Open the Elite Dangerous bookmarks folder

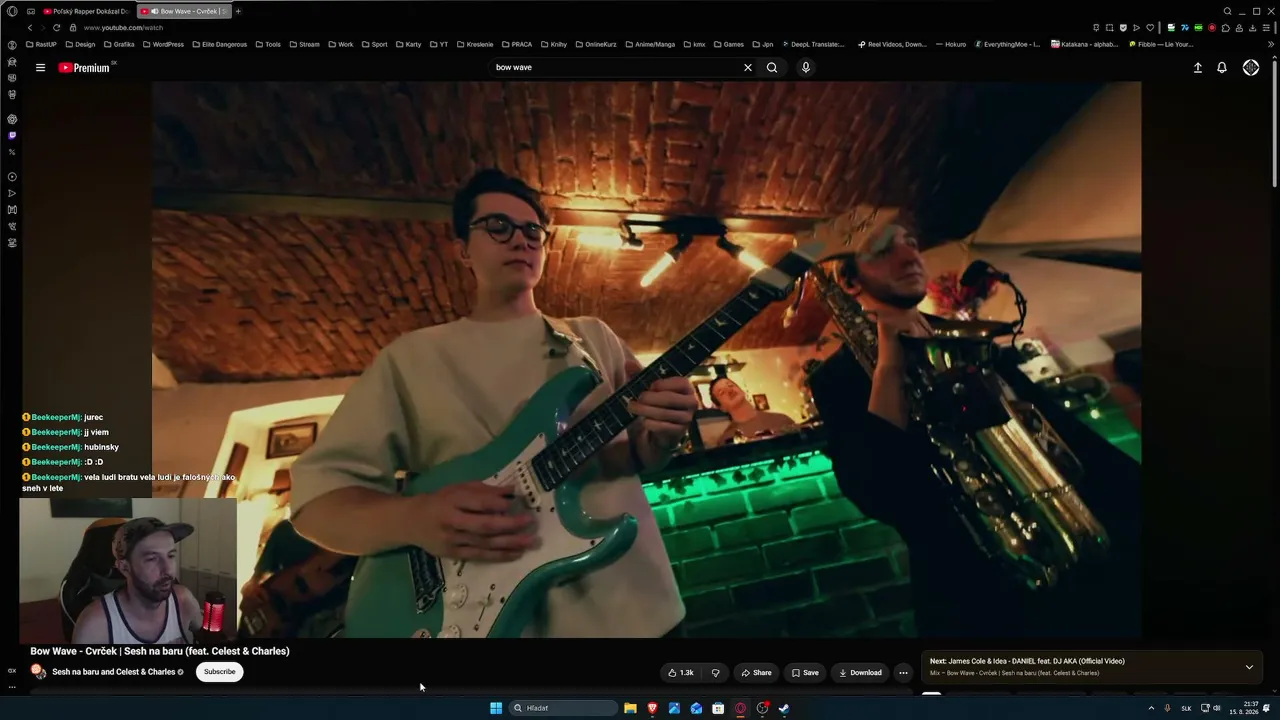pyautogui.click(x=219, y=44)
